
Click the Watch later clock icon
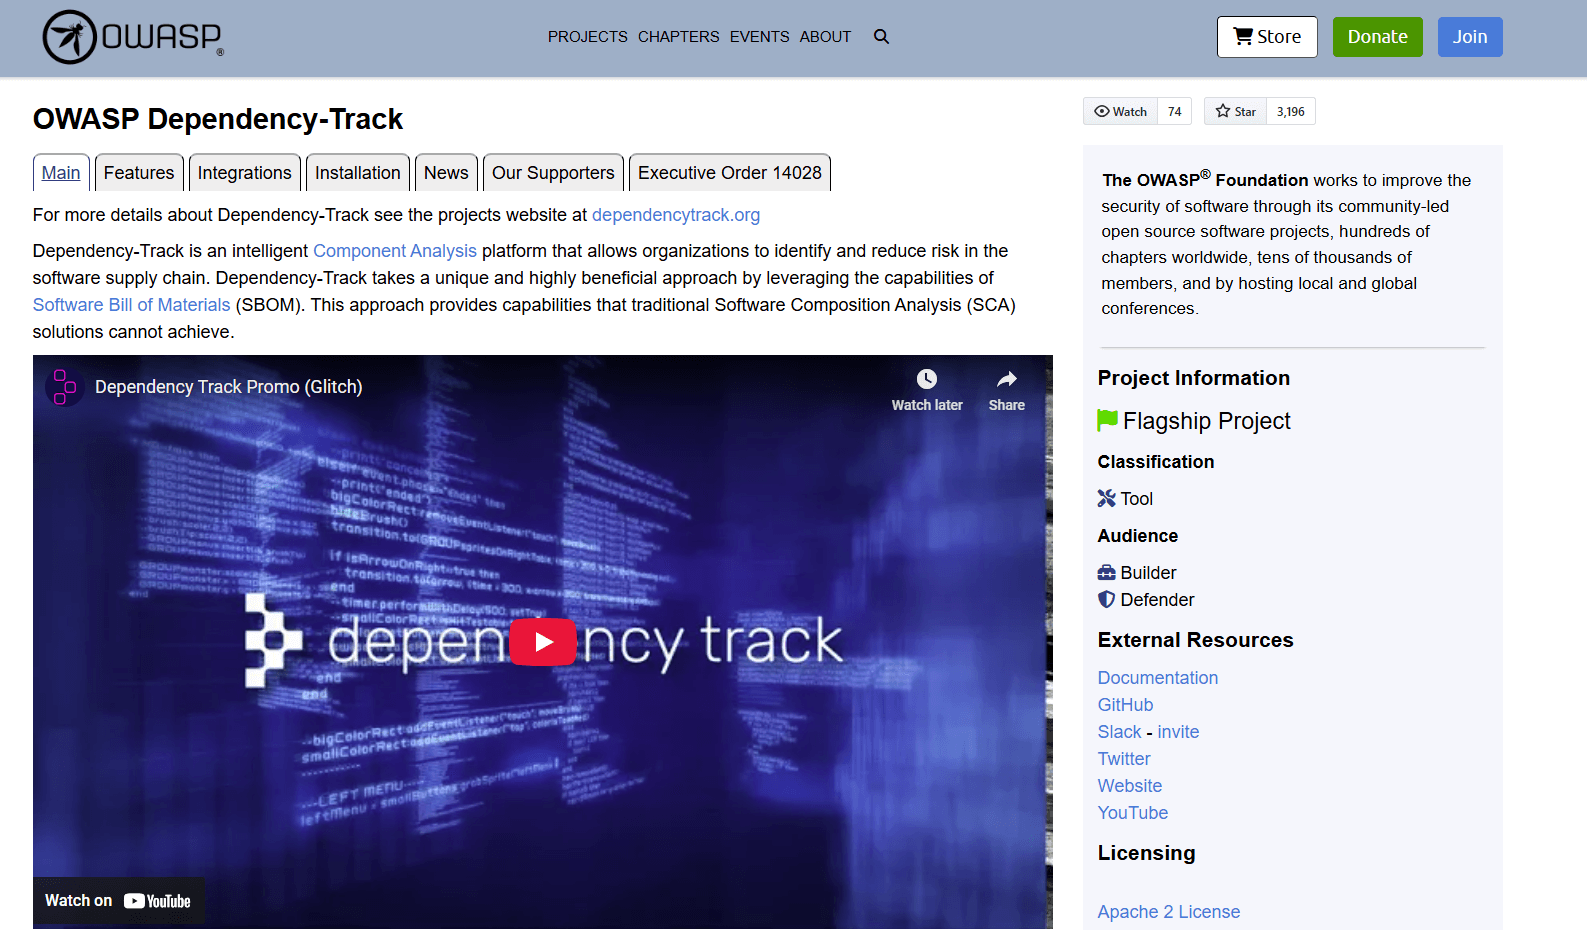point(927,379)
